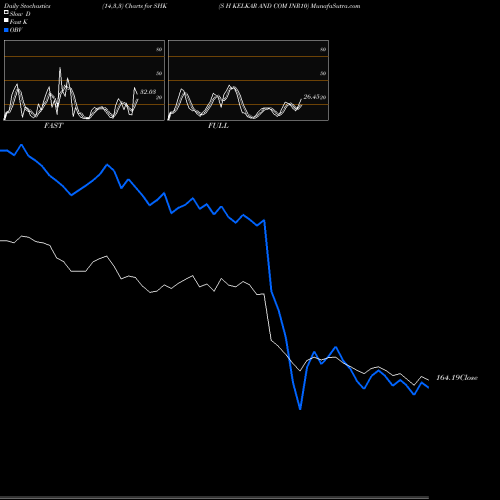Click the 'OBV' legend text

[x=16, y=30]
